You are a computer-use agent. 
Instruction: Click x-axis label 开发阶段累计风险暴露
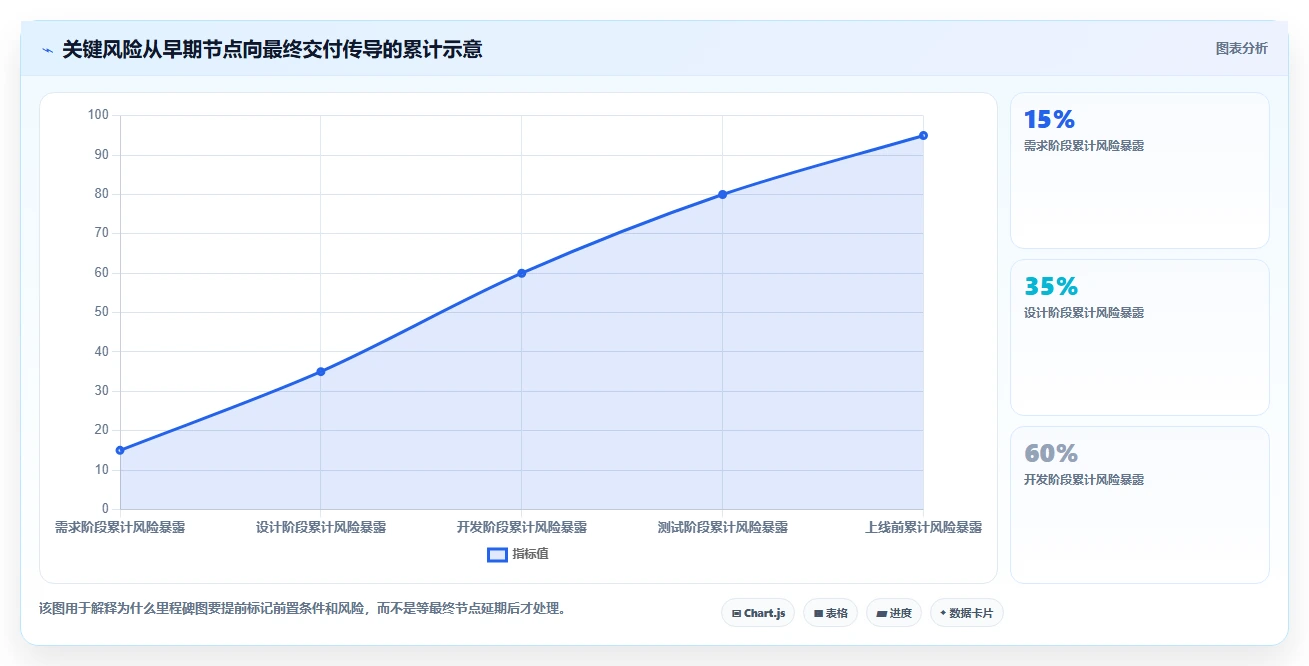click(x=521, y=527)
